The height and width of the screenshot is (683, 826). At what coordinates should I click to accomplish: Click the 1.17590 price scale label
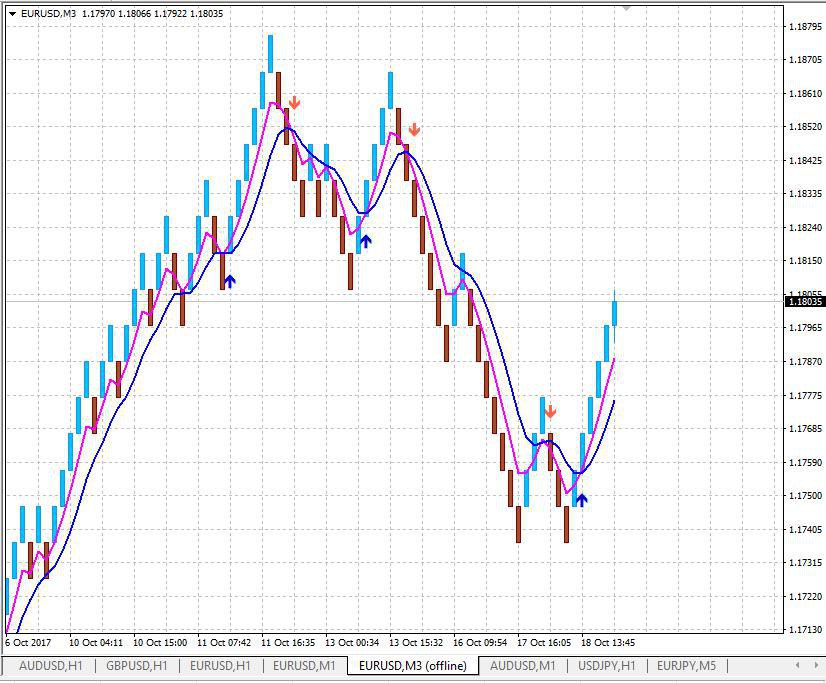805,462
